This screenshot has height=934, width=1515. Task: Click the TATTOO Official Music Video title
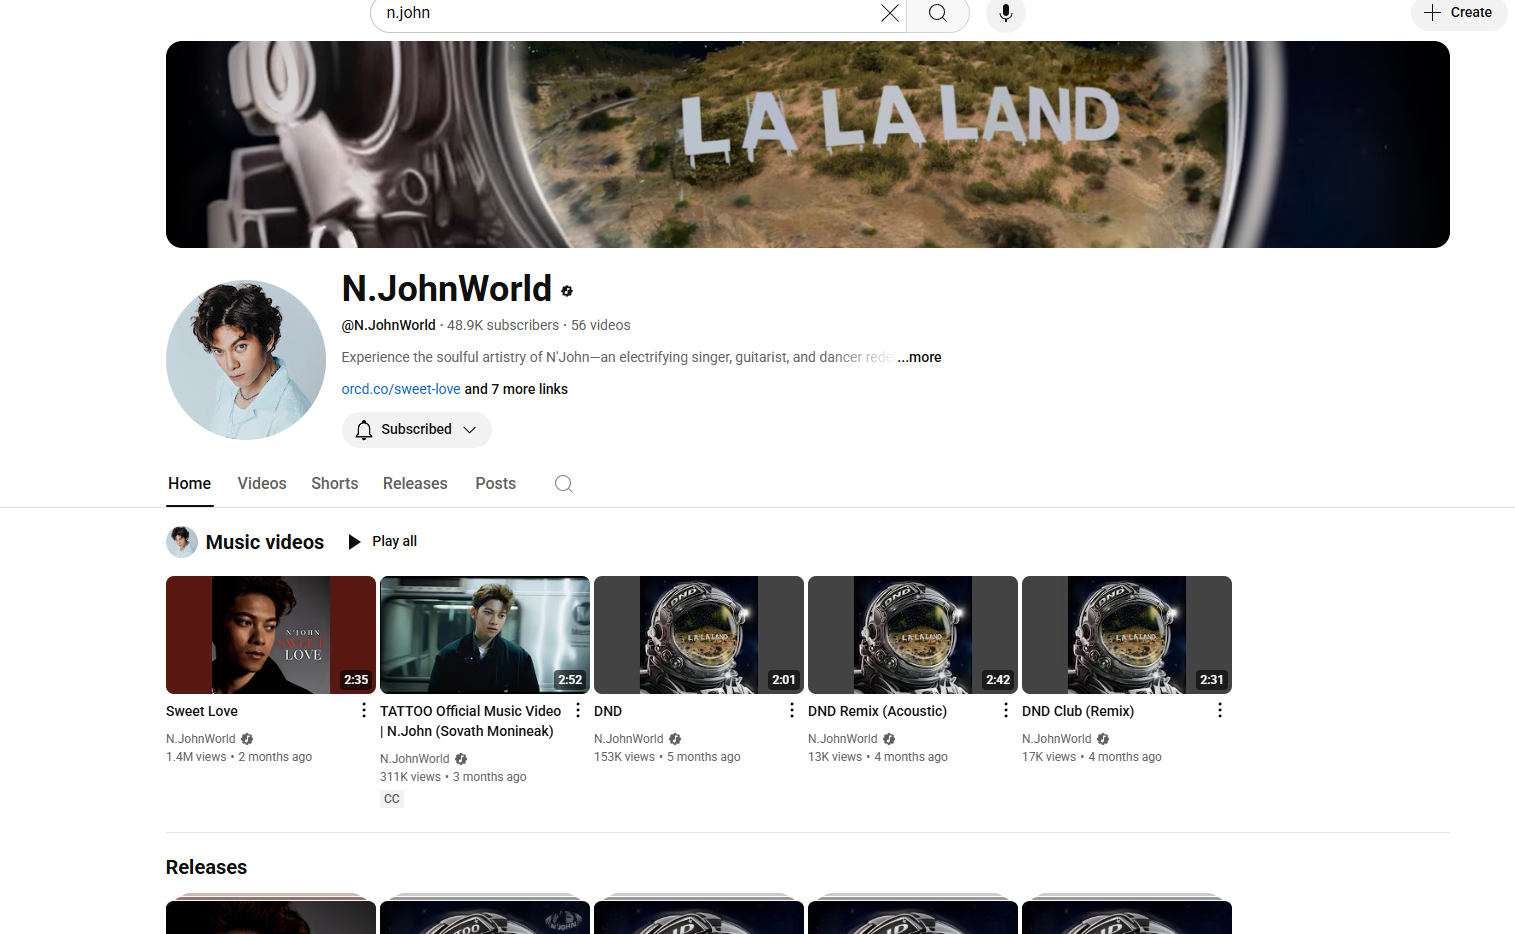471,721
